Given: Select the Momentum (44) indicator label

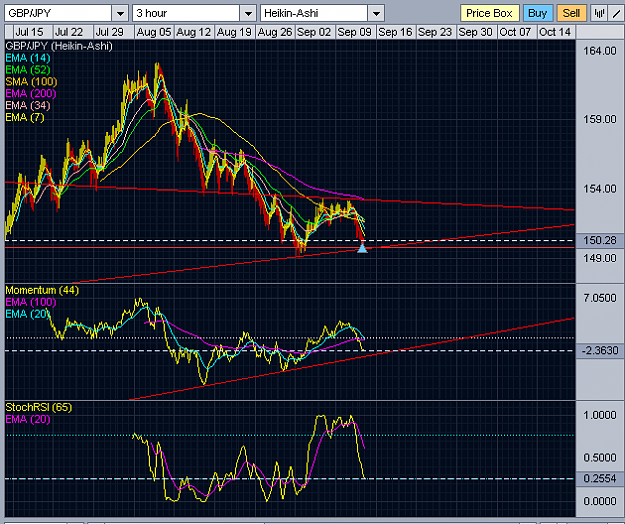Looking at the screenshot, I should click(x=42, y=290).
